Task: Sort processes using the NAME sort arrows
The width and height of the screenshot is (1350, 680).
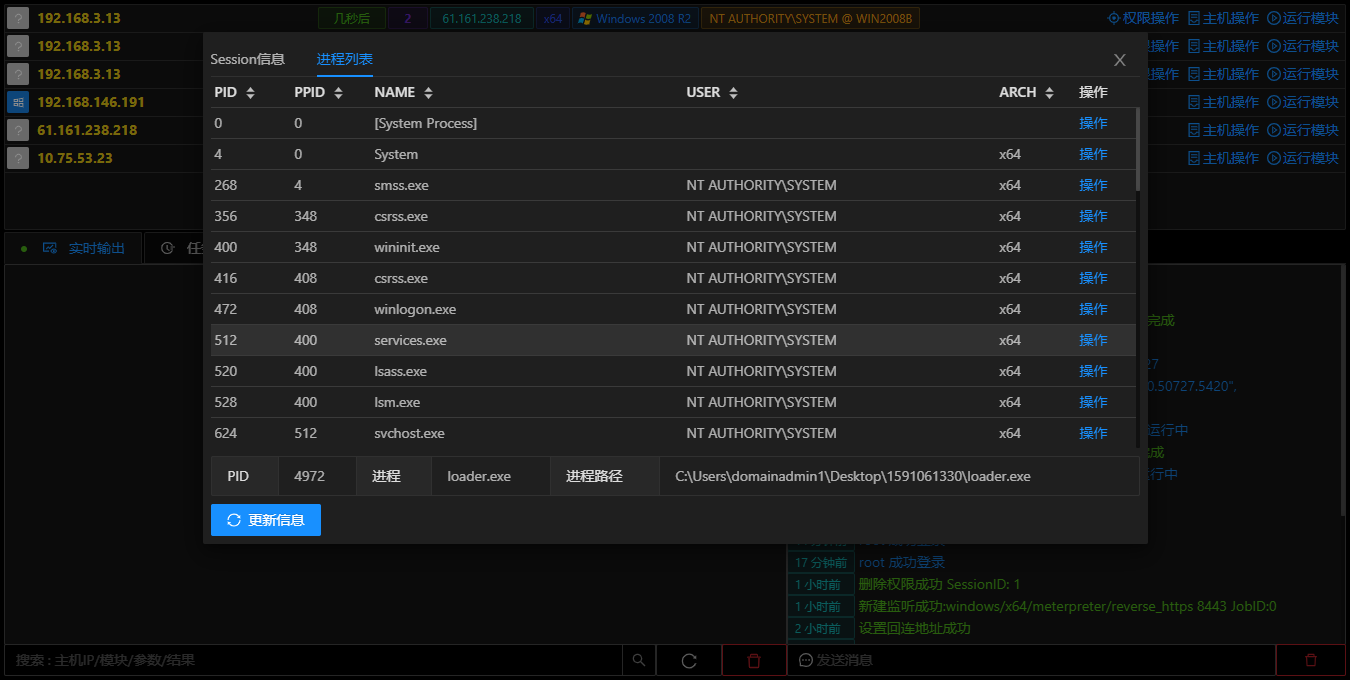Action: (428, 93)
